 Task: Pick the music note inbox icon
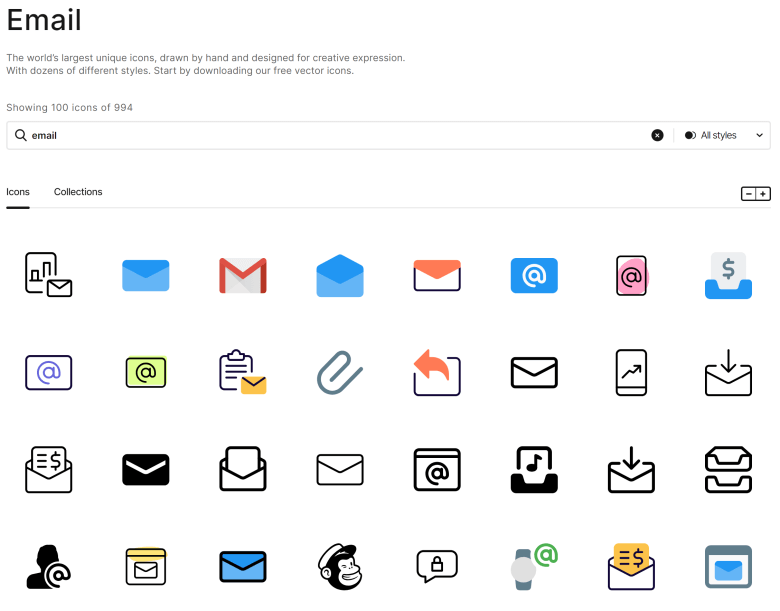[x=534, y=469]
